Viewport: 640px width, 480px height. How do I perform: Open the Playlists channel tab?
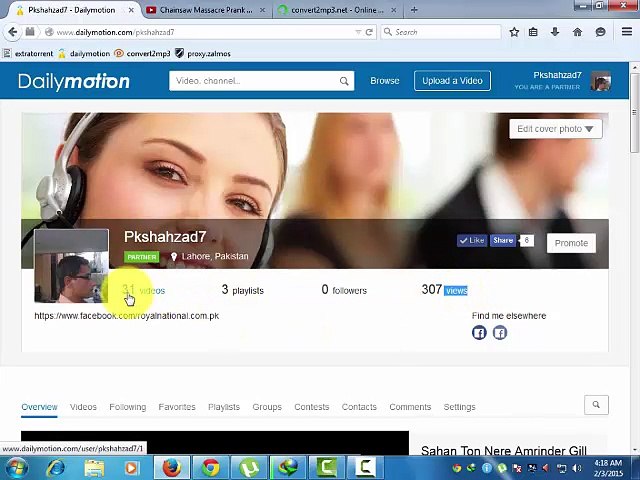pos(224,407)
